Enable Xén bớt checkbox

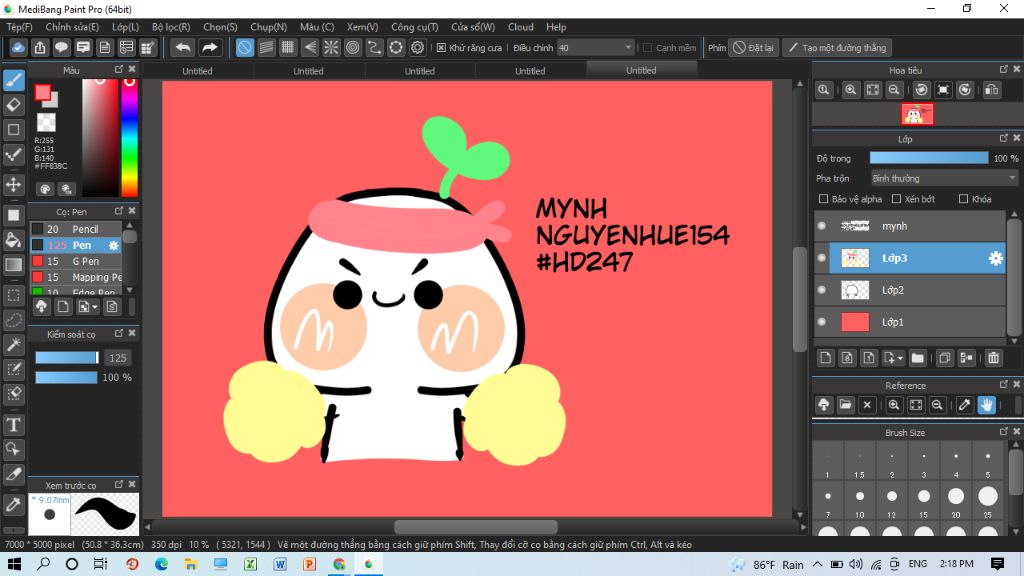point(897,199)
